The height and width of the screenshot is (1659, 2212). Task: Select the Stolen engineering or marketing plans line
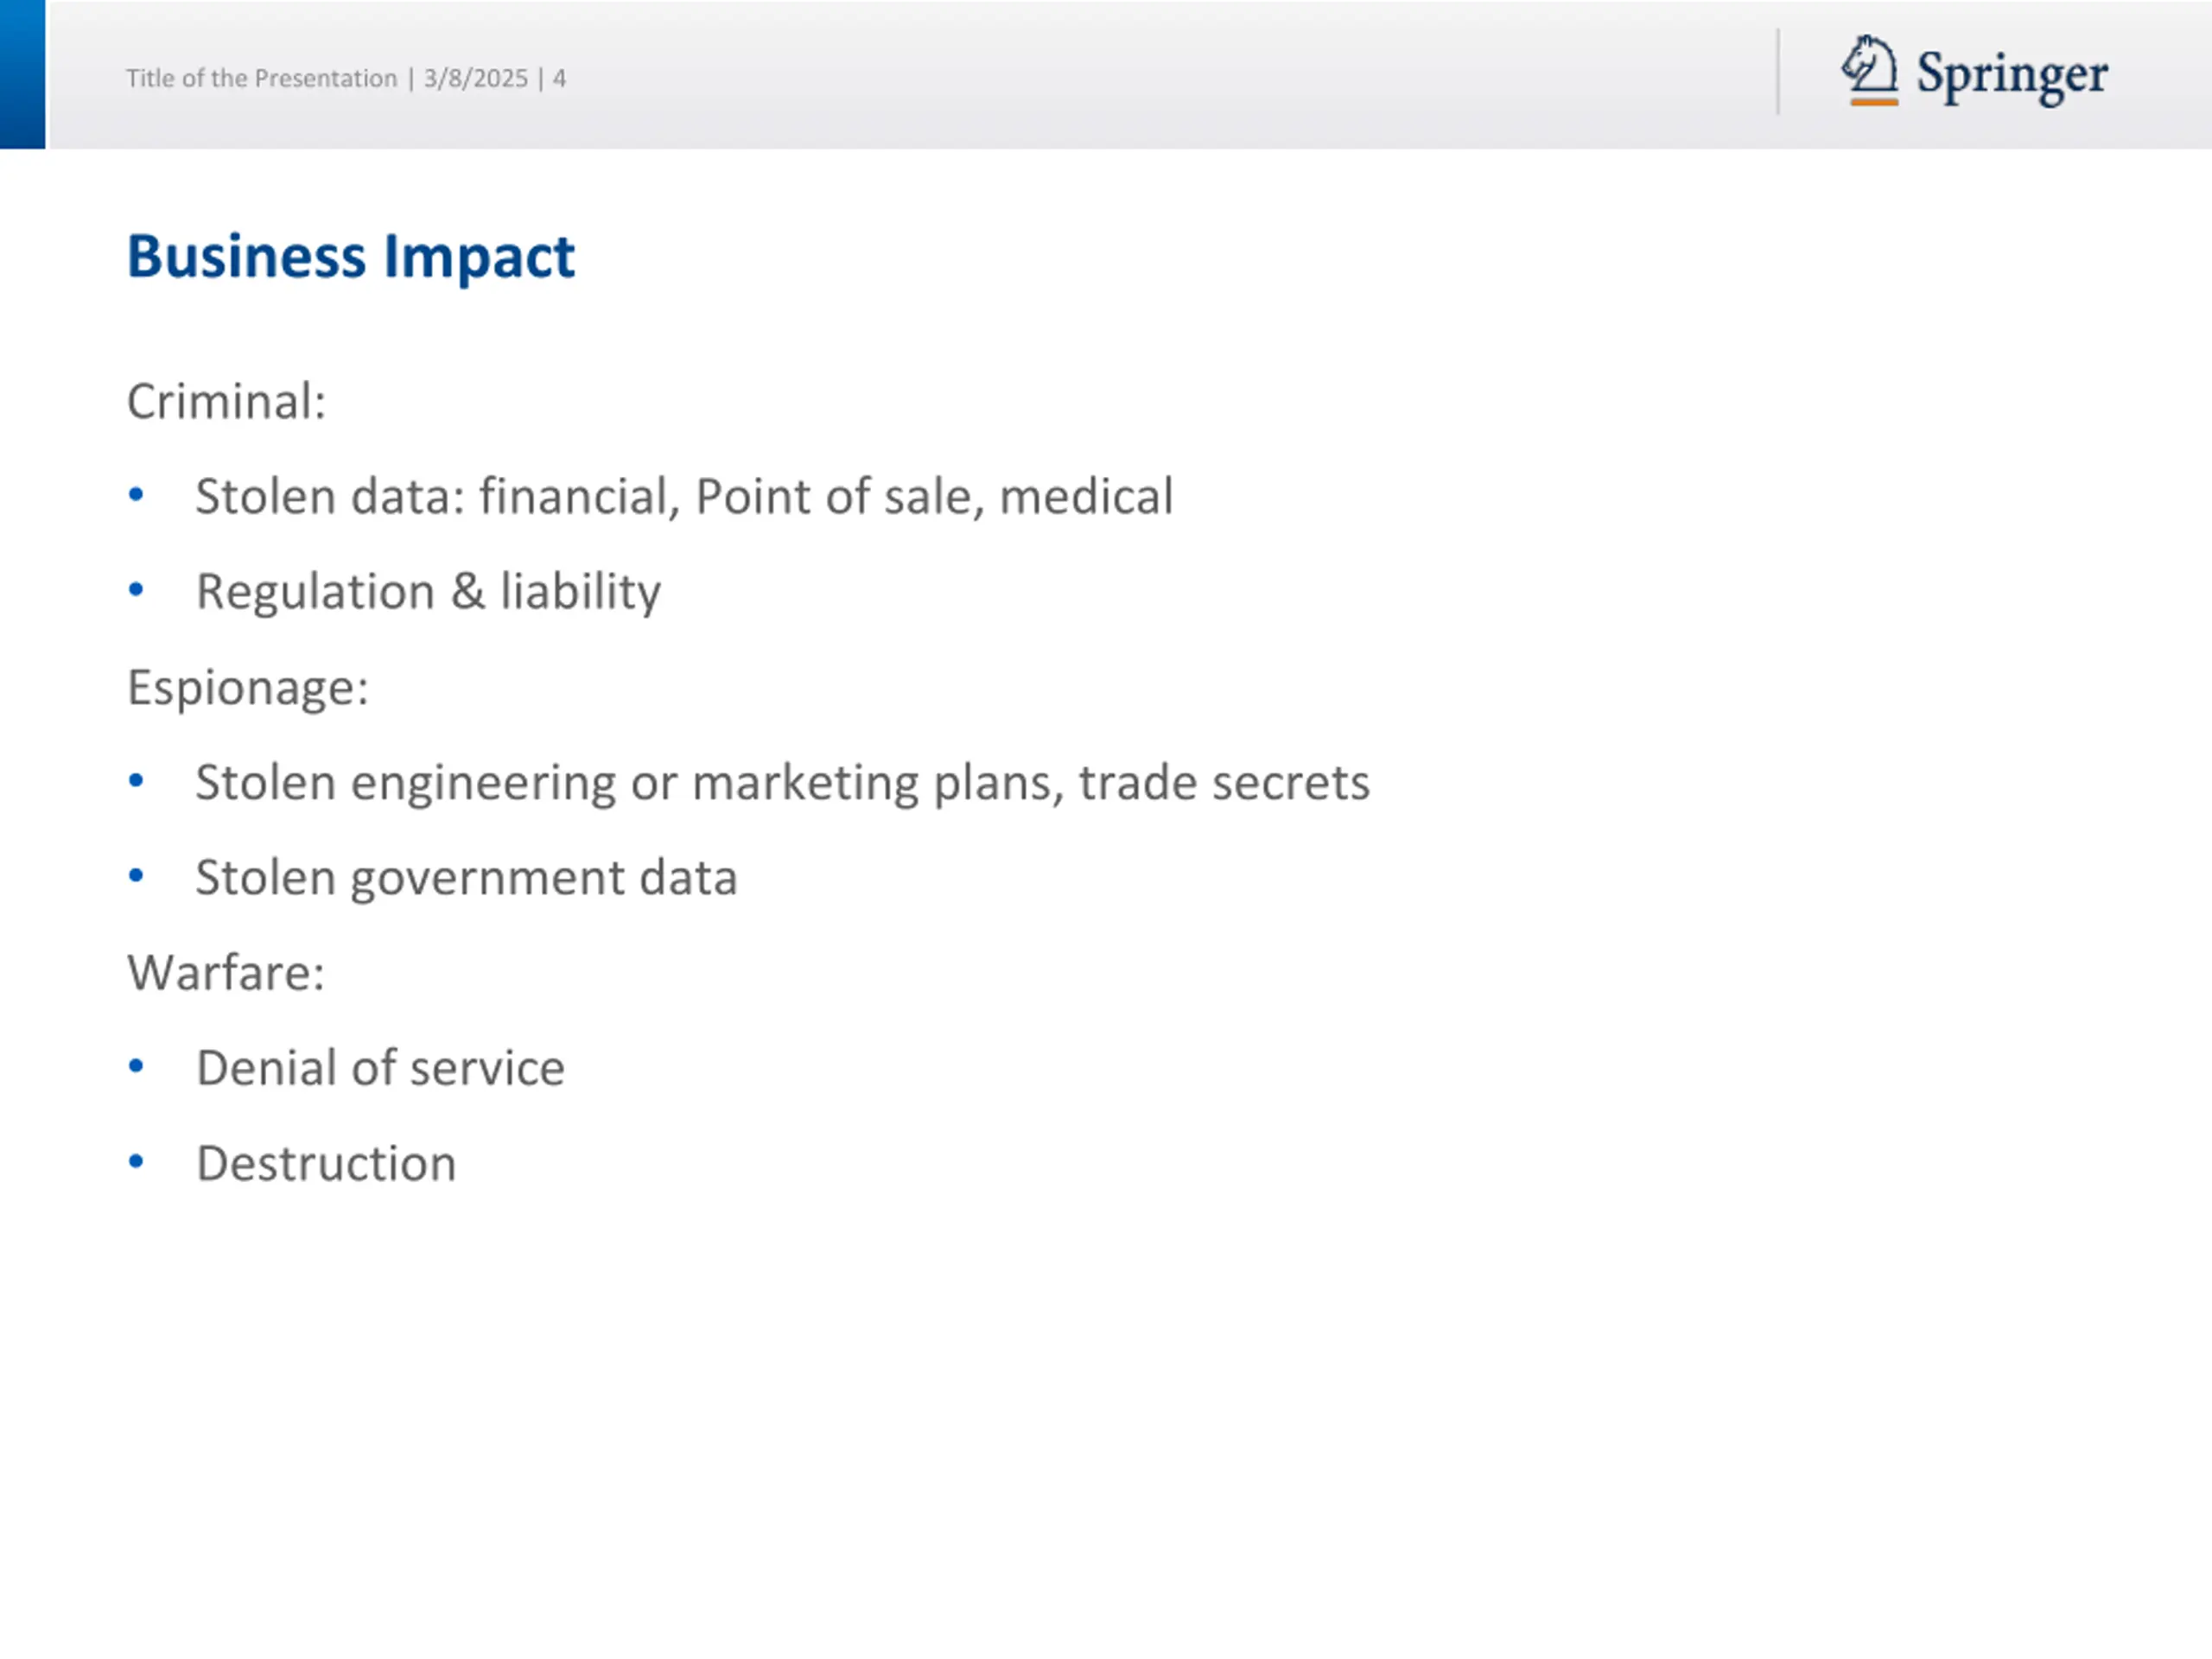(x=782, y=783)
